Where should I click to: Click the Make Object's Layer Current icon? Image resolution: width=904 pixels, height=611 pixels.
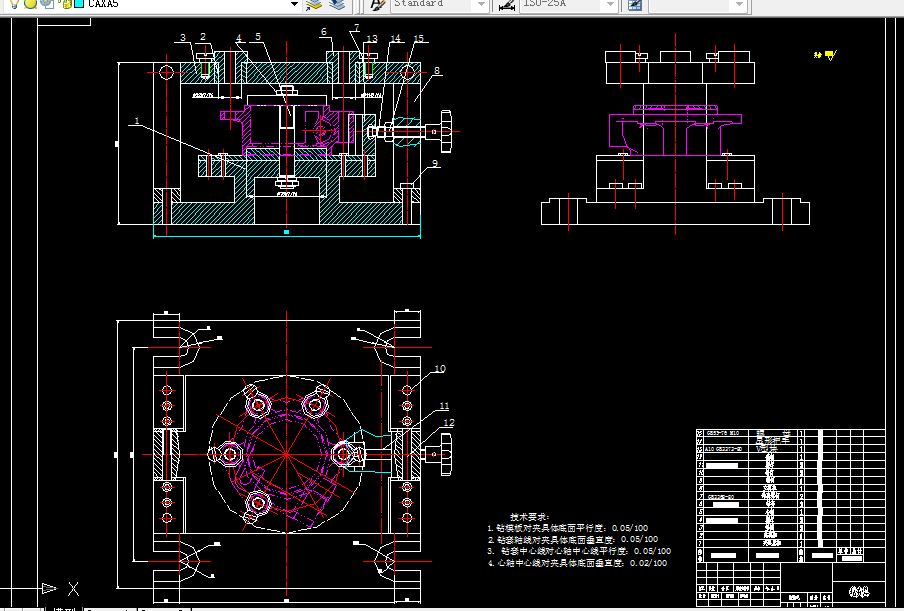[314, 4]
